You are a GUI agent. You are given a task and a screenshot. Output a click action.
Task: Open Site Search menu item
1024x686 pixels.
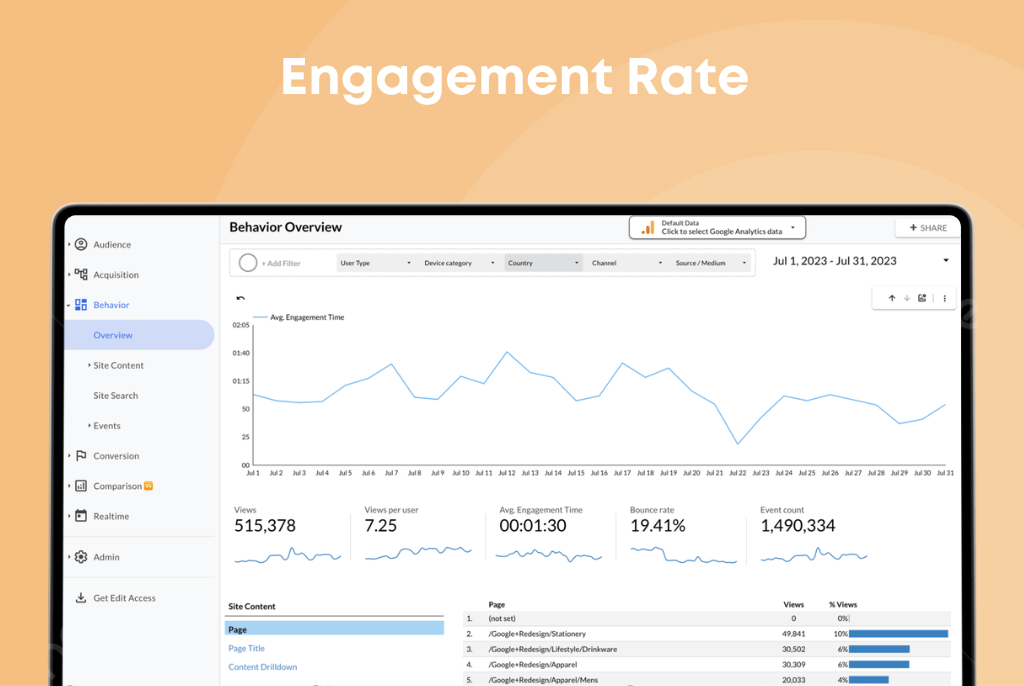pyautogui.click(x=116, y=395)
